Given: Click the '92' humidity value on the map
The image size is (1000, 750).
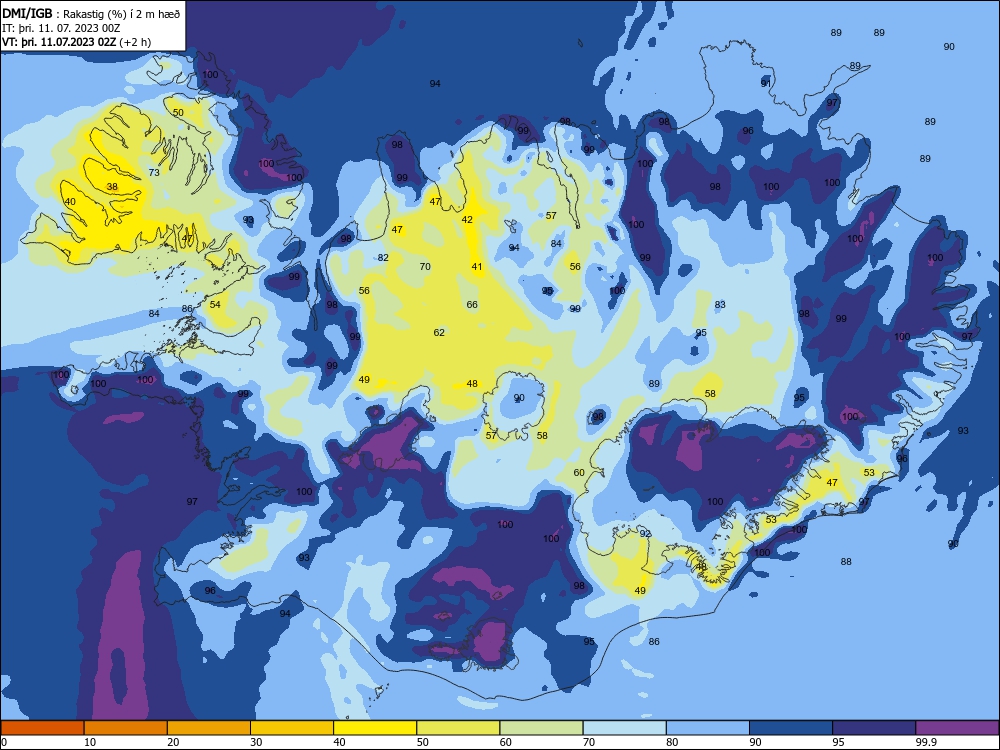Looking at the screenshot, I should (x=645, y=534).
